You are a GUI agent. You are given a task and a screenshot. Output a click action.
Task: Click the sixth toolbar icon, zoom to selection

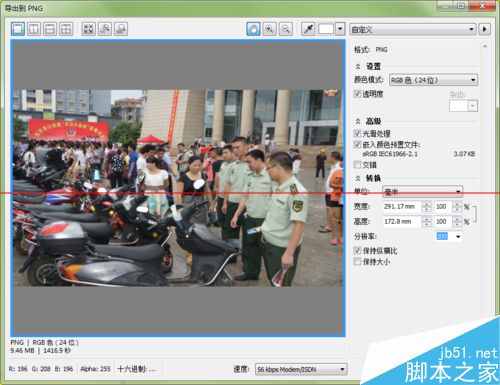(105, 29)
